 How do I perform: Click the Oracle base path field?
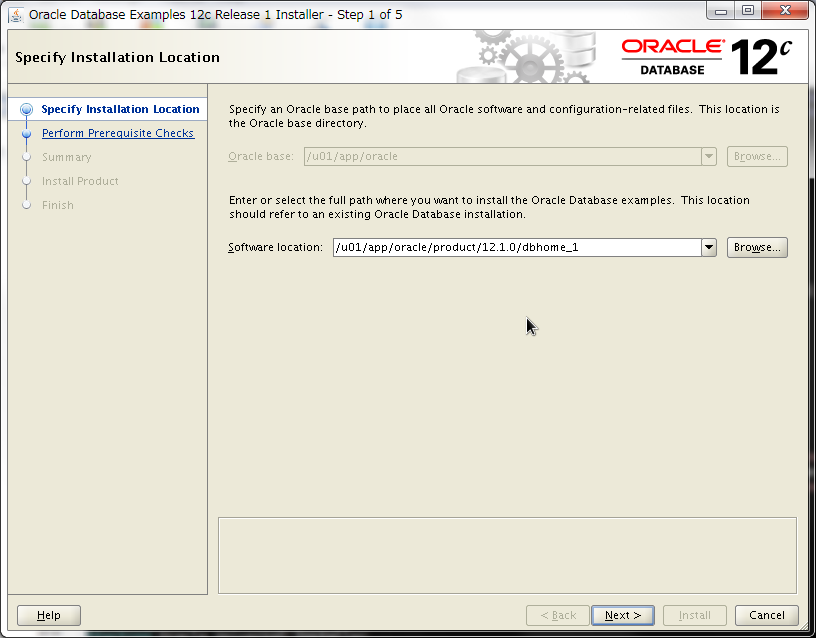[503, 157]
